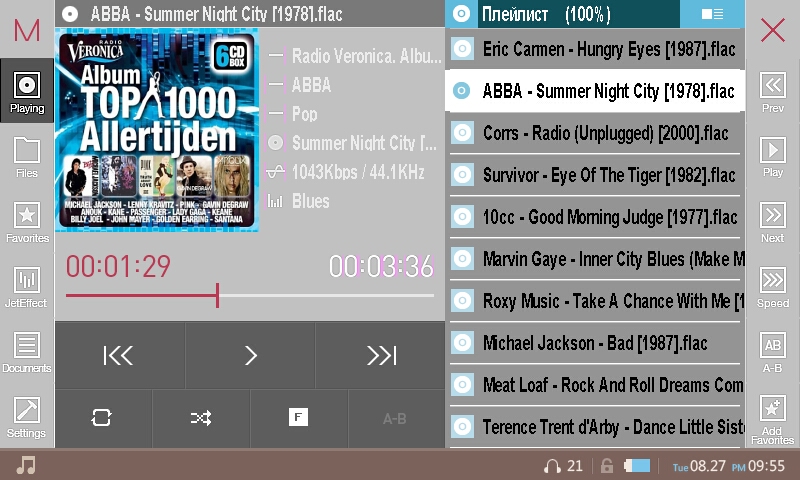Screen dimensions: 800x480
Task: Select Terence Trent d'Arby track
Action: pos(595,427)
